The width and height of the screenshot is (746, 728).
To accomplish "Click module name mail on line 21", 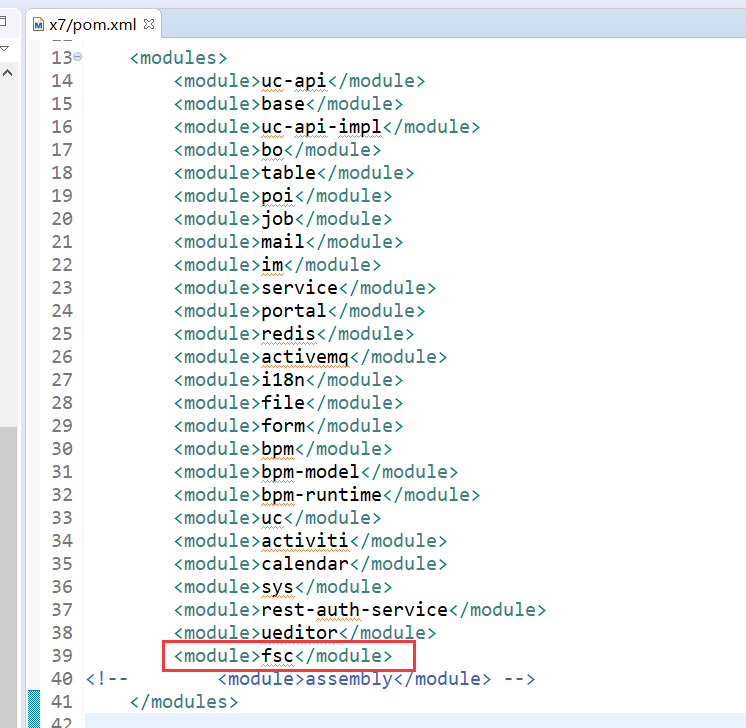I will [x=283, y=242].
